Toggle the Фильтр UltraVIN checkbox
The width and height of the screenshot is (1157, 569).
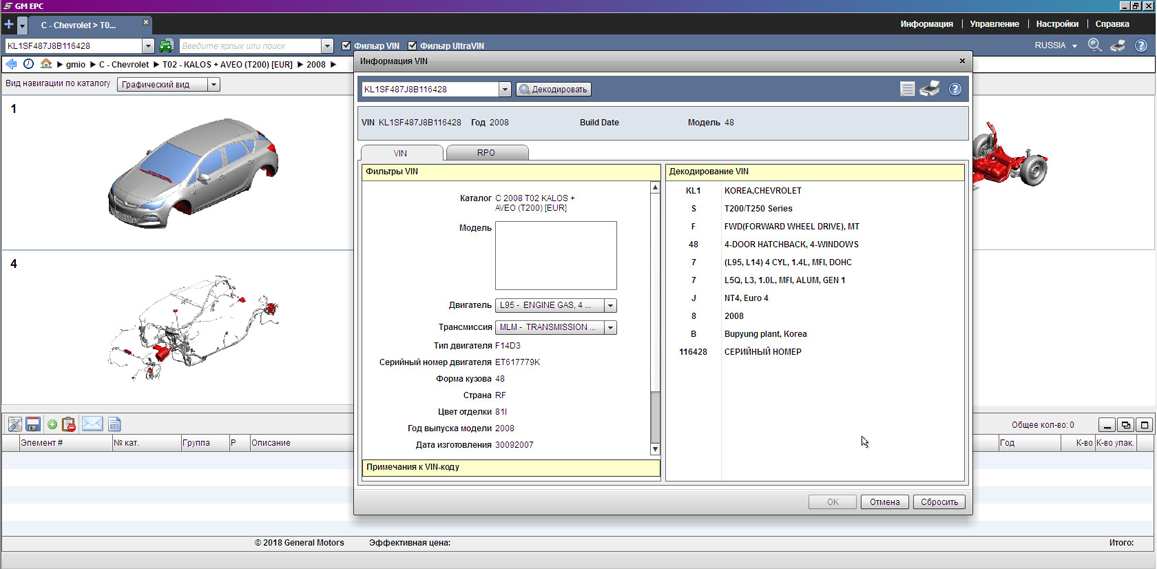pos(412,46)
